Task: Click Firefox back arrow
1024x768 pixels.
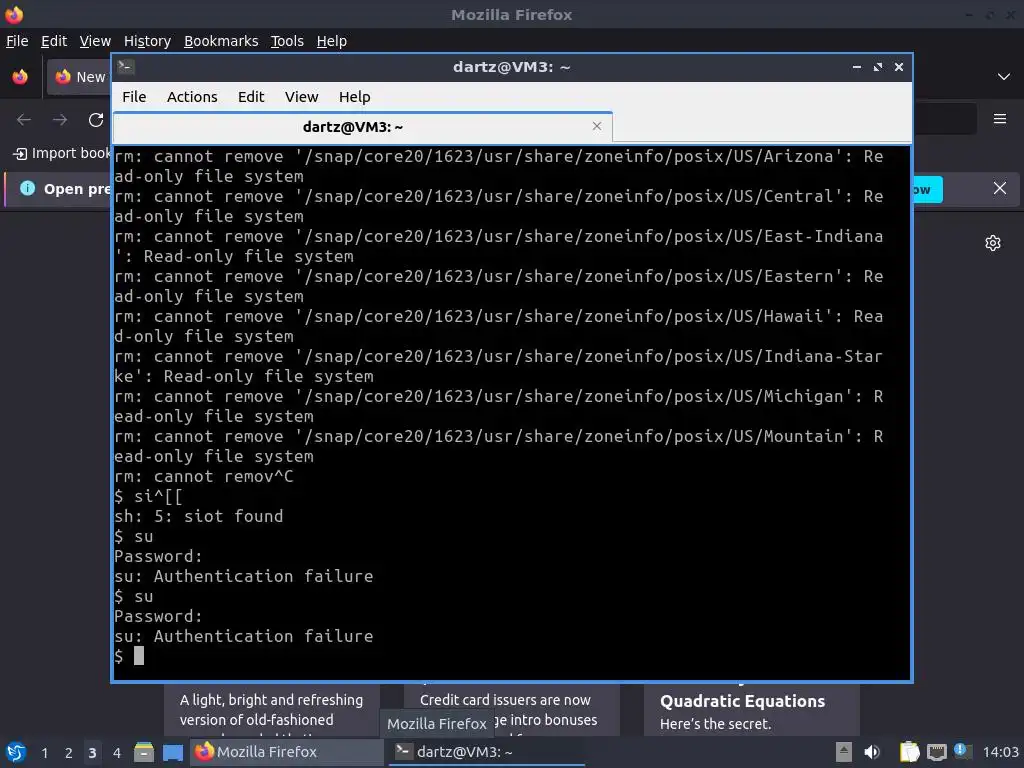Action: point(24,120)
